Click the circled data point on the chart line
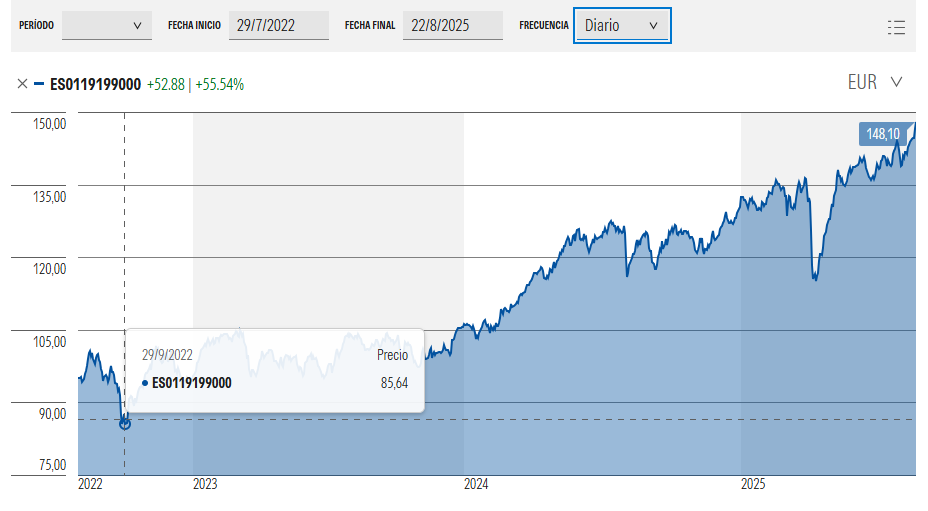Viewport: 928px width, 511px height. [125, 423]
